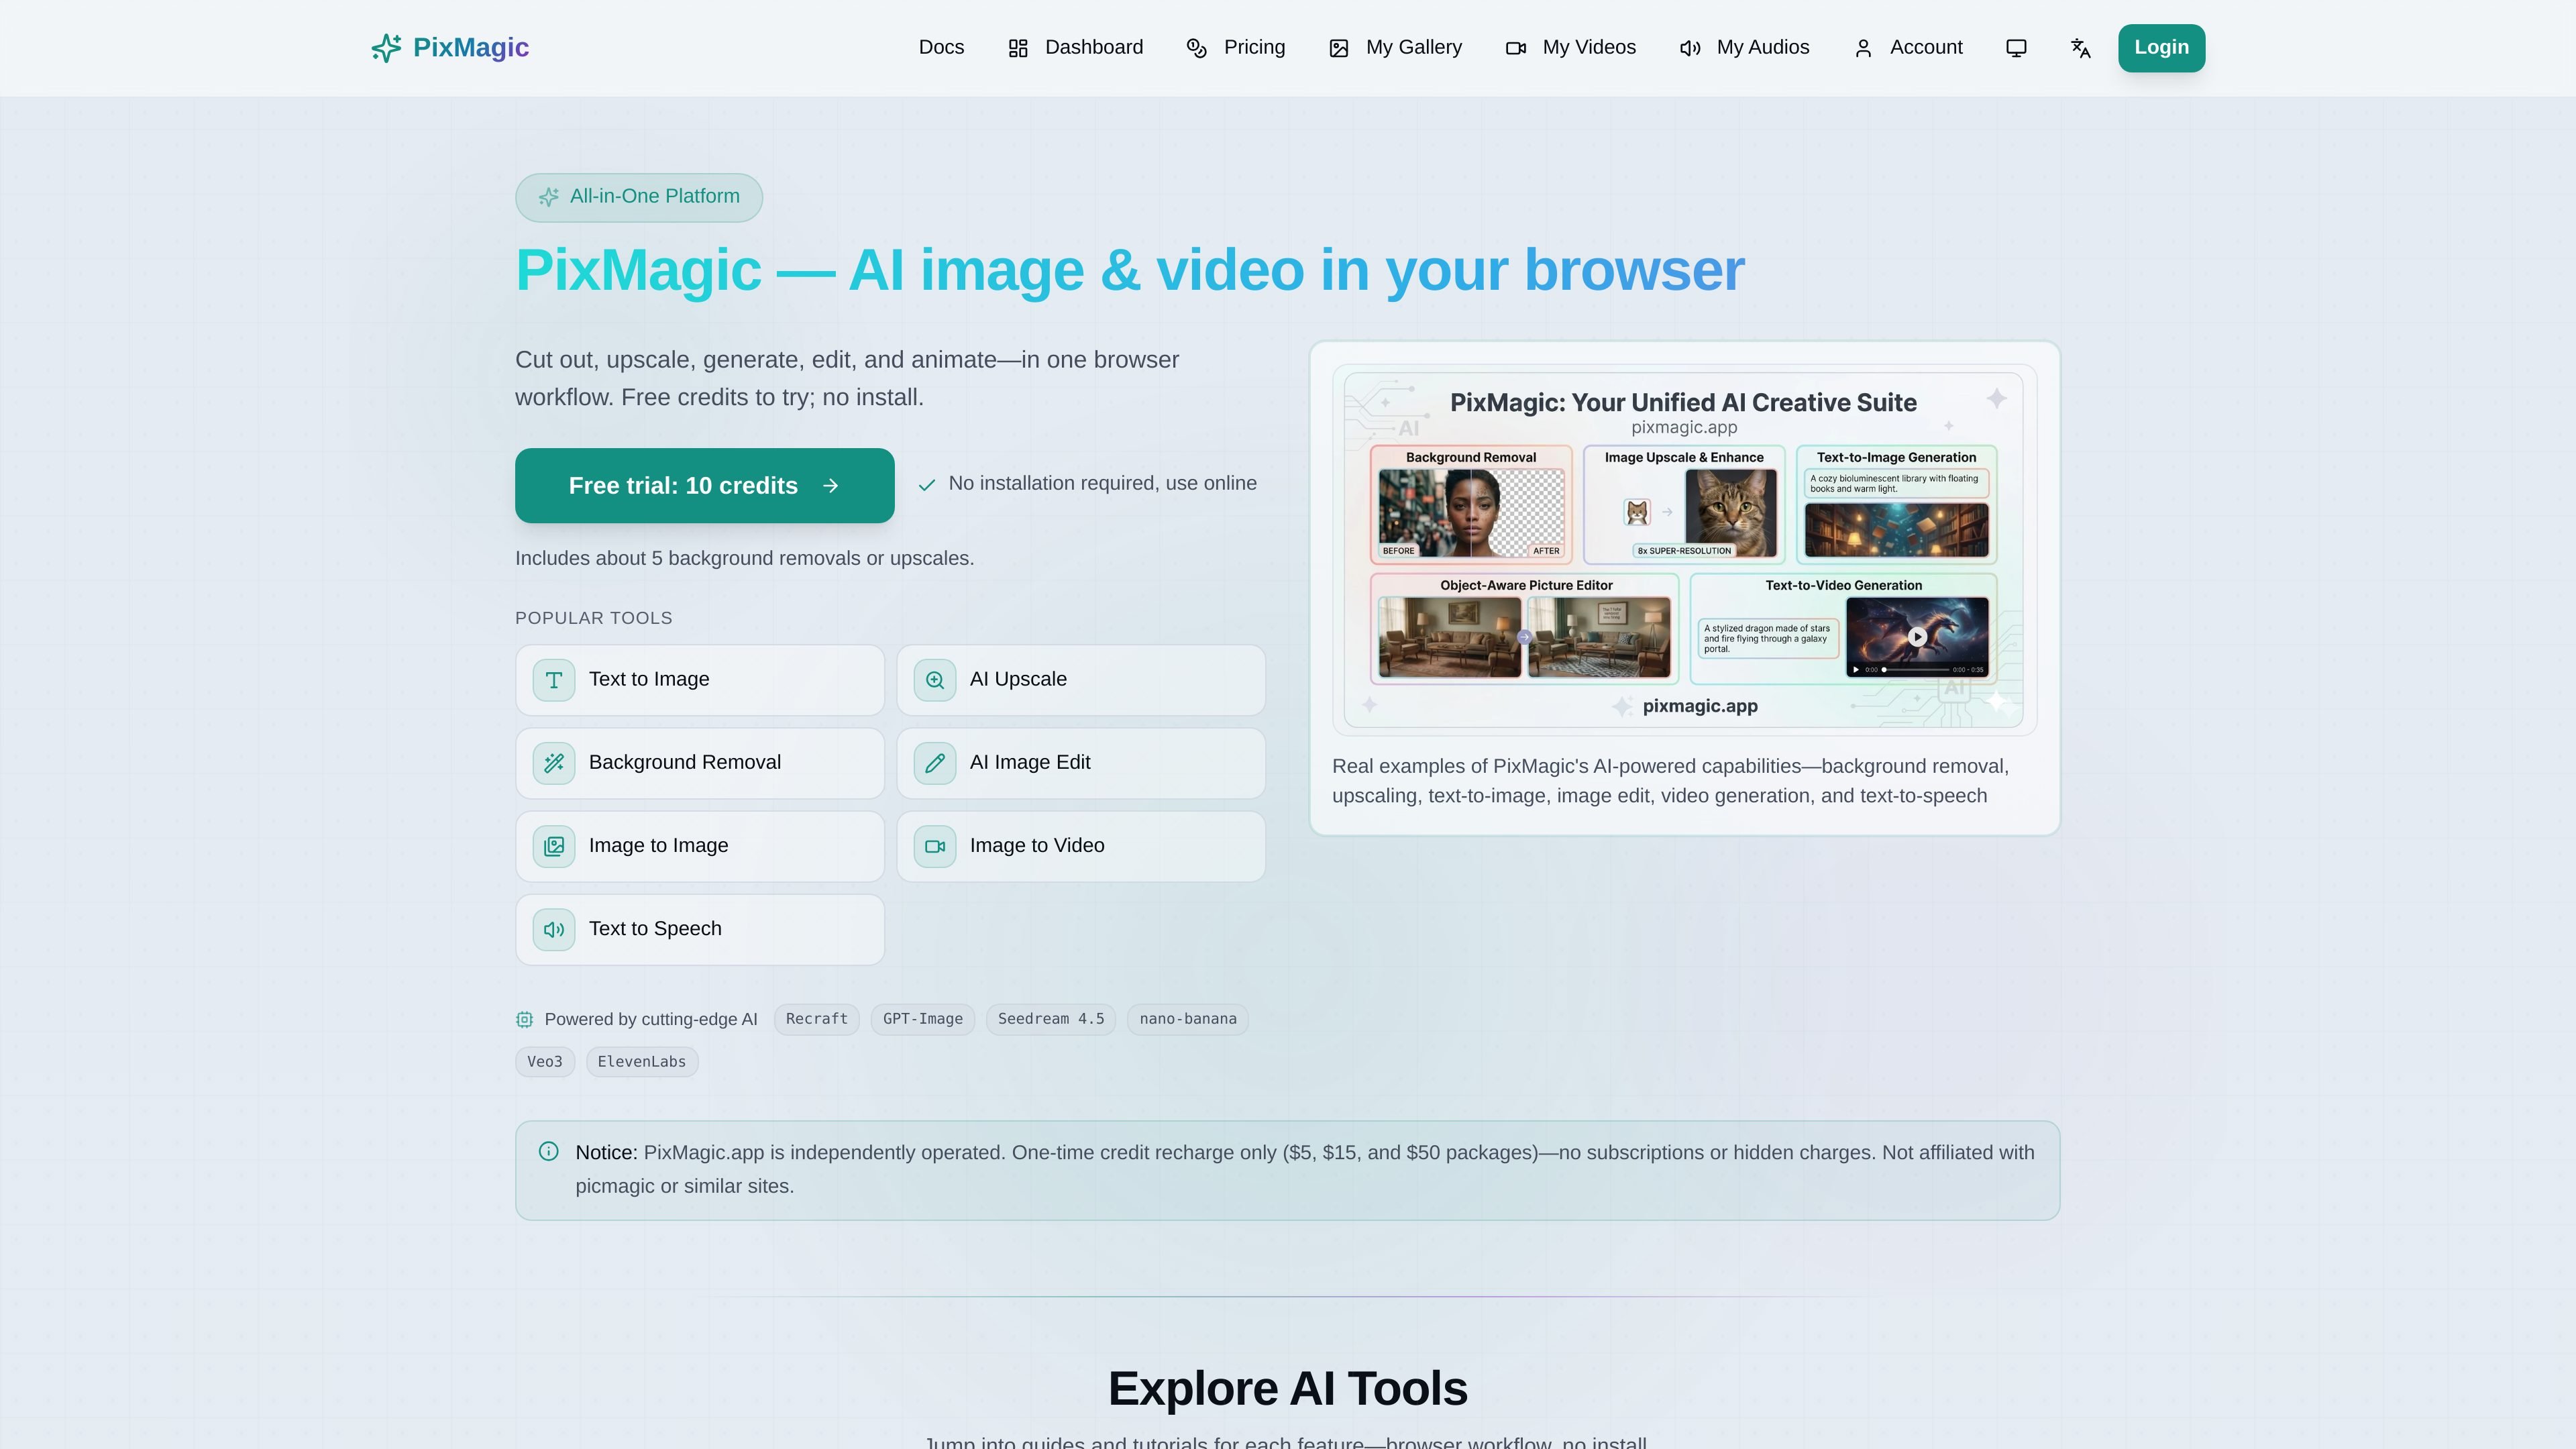
Task: Click the Background Removal wand icon
Action: point(554,763)
